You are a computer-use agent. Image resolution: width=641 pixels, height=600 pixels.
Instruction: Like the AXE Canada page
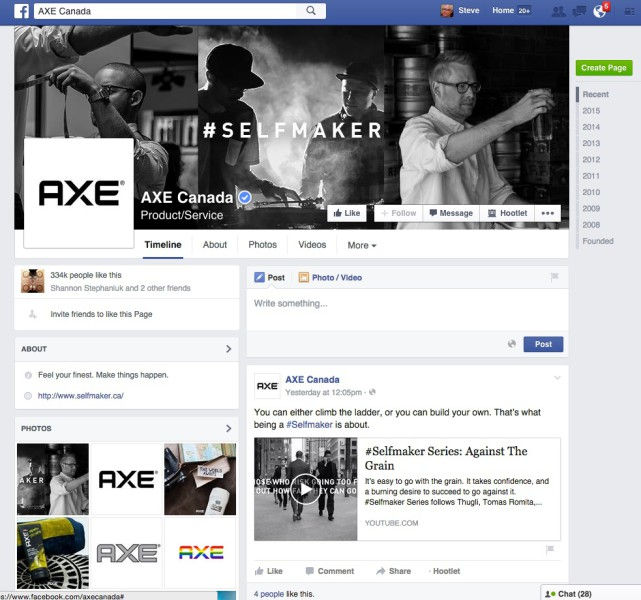tap(347, 213)
